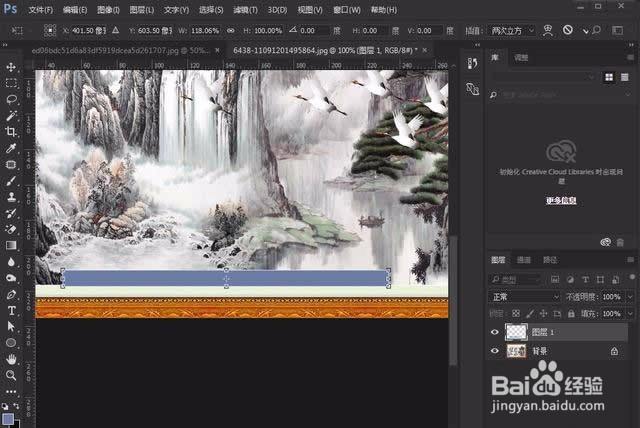The width and height of the screenshot is (640, 428).
Task: Click the foreground color swatch
Action: tap(8, 419)
